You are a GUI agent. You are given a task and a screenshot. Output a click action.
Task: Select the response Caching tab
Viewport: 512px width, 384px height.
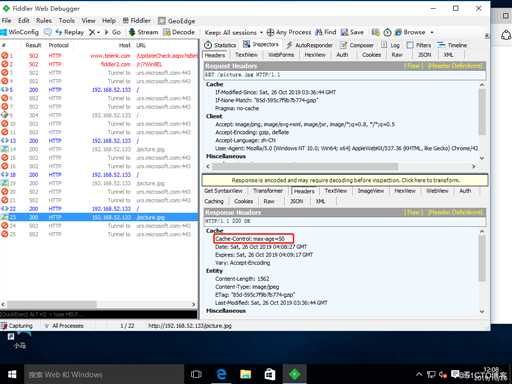click(x=214, y=201)
